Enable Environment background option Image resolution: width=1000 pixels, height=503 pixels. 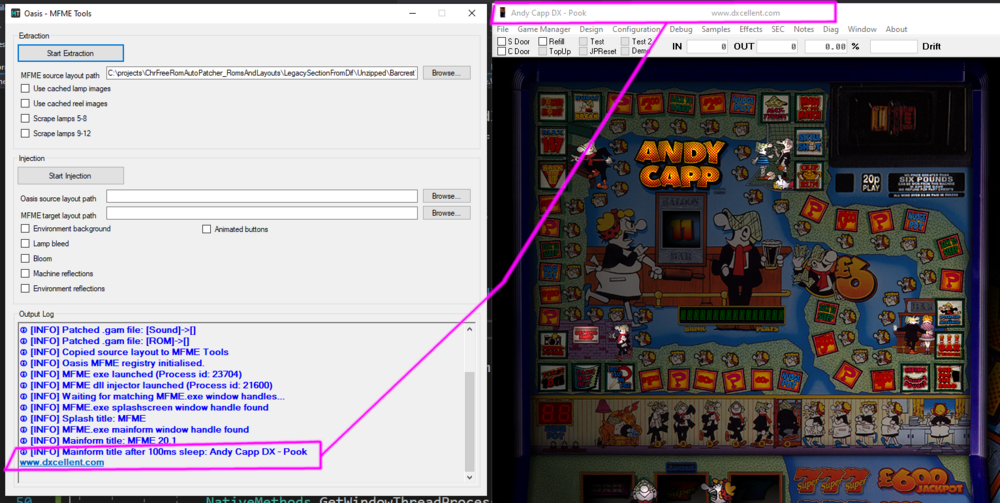pos(26,228)
